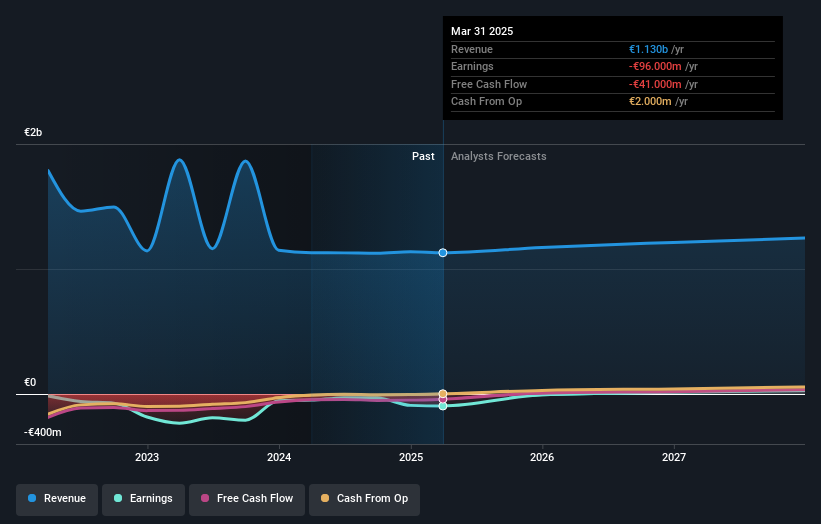This screenshot has width=821, height=524.
Task: Click the teal Earnings data point marker
Action: pos(443,406)
